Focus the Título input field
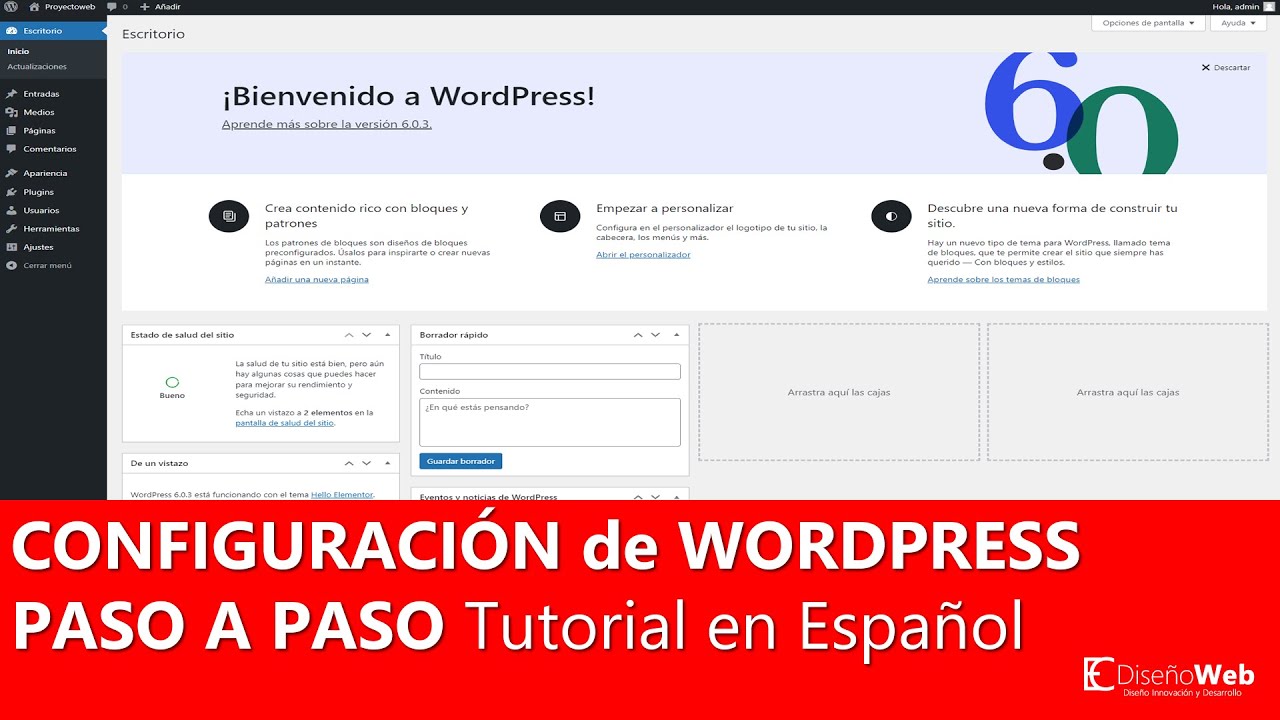 (x=550, y=371)
